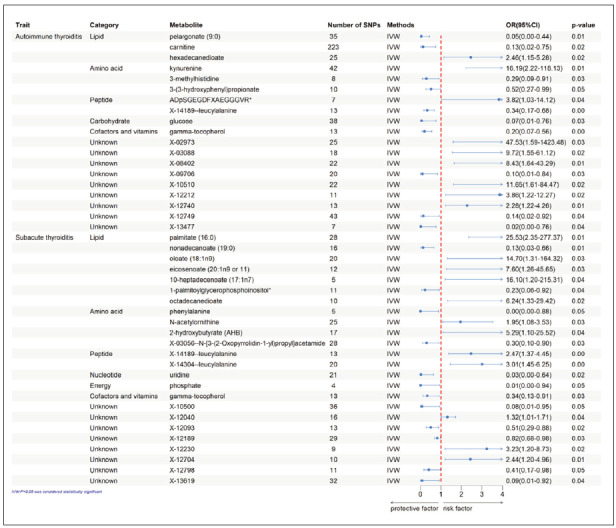616x528 pixels.
Task: Select the glucose metabolite row label
Action: coord(183,119)
